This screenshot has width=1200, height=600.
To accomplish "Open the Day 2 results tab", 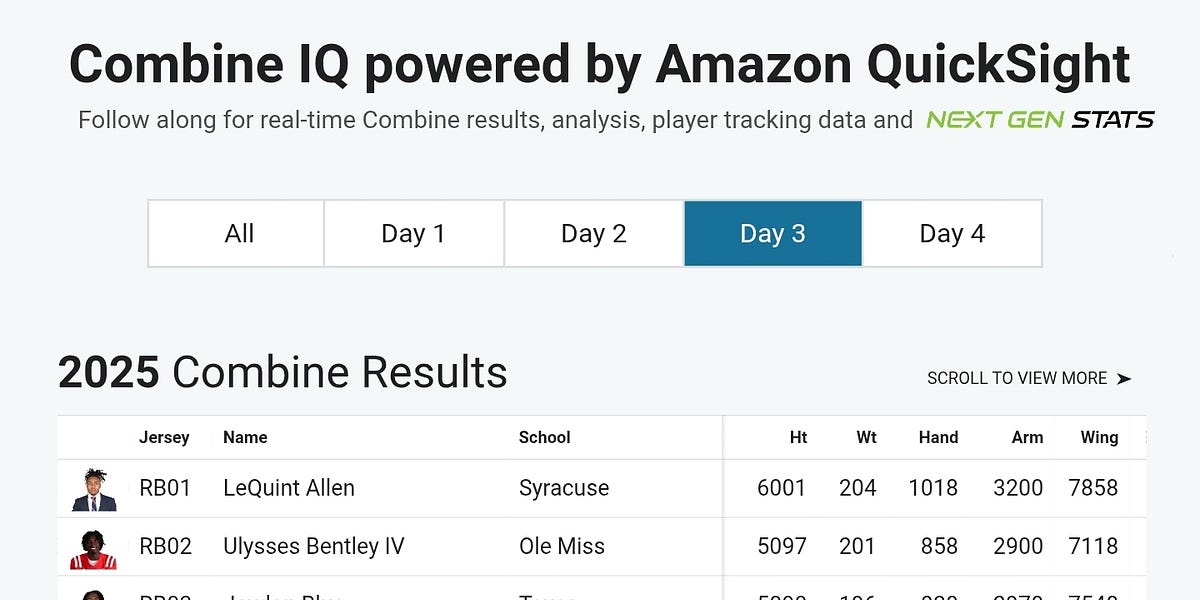I will coord(594,233).
